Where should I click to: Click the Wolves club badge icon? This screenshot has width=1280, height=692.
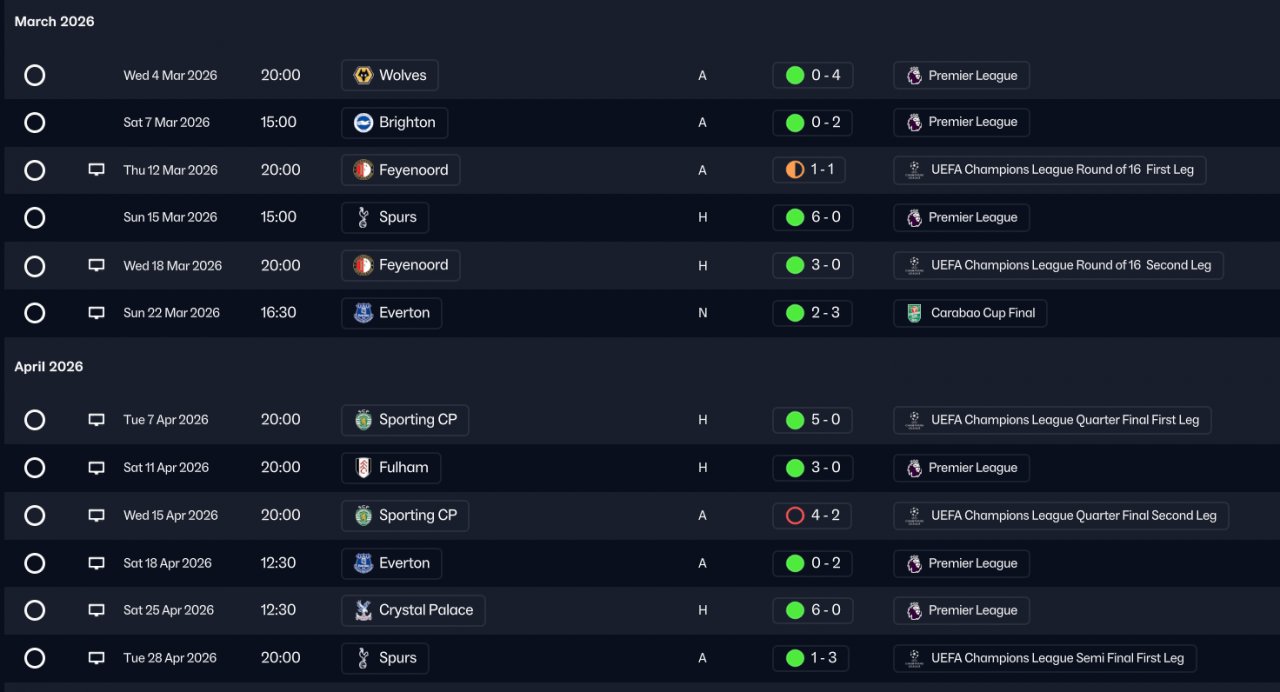(363, 75)
